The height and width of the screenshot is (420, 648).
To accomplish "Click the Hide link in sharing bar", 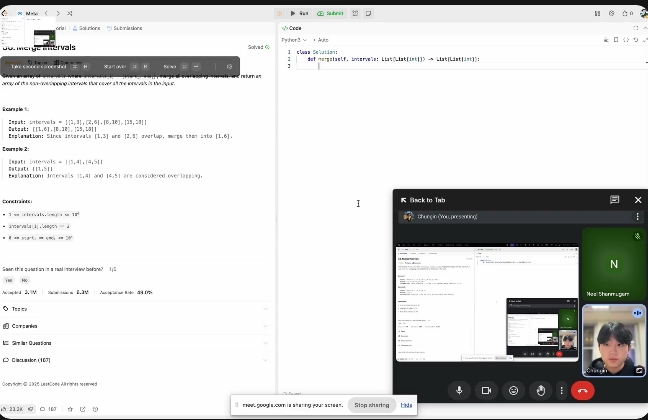I will point(406,405).
